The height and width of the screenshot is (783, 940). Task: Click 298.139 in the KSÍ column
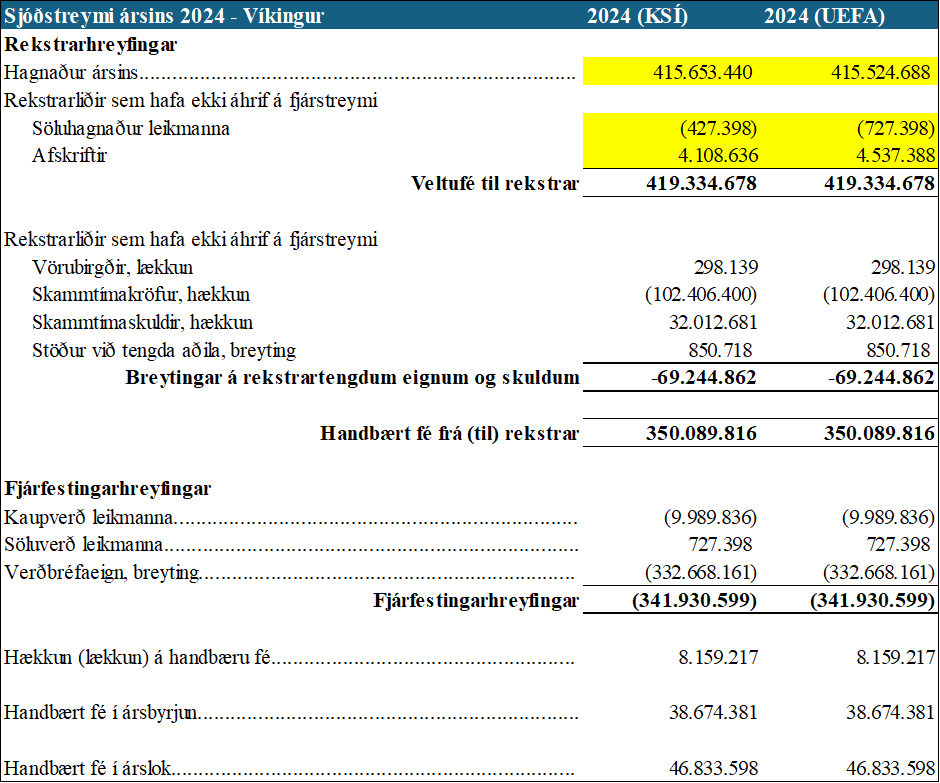click(726, 267)
